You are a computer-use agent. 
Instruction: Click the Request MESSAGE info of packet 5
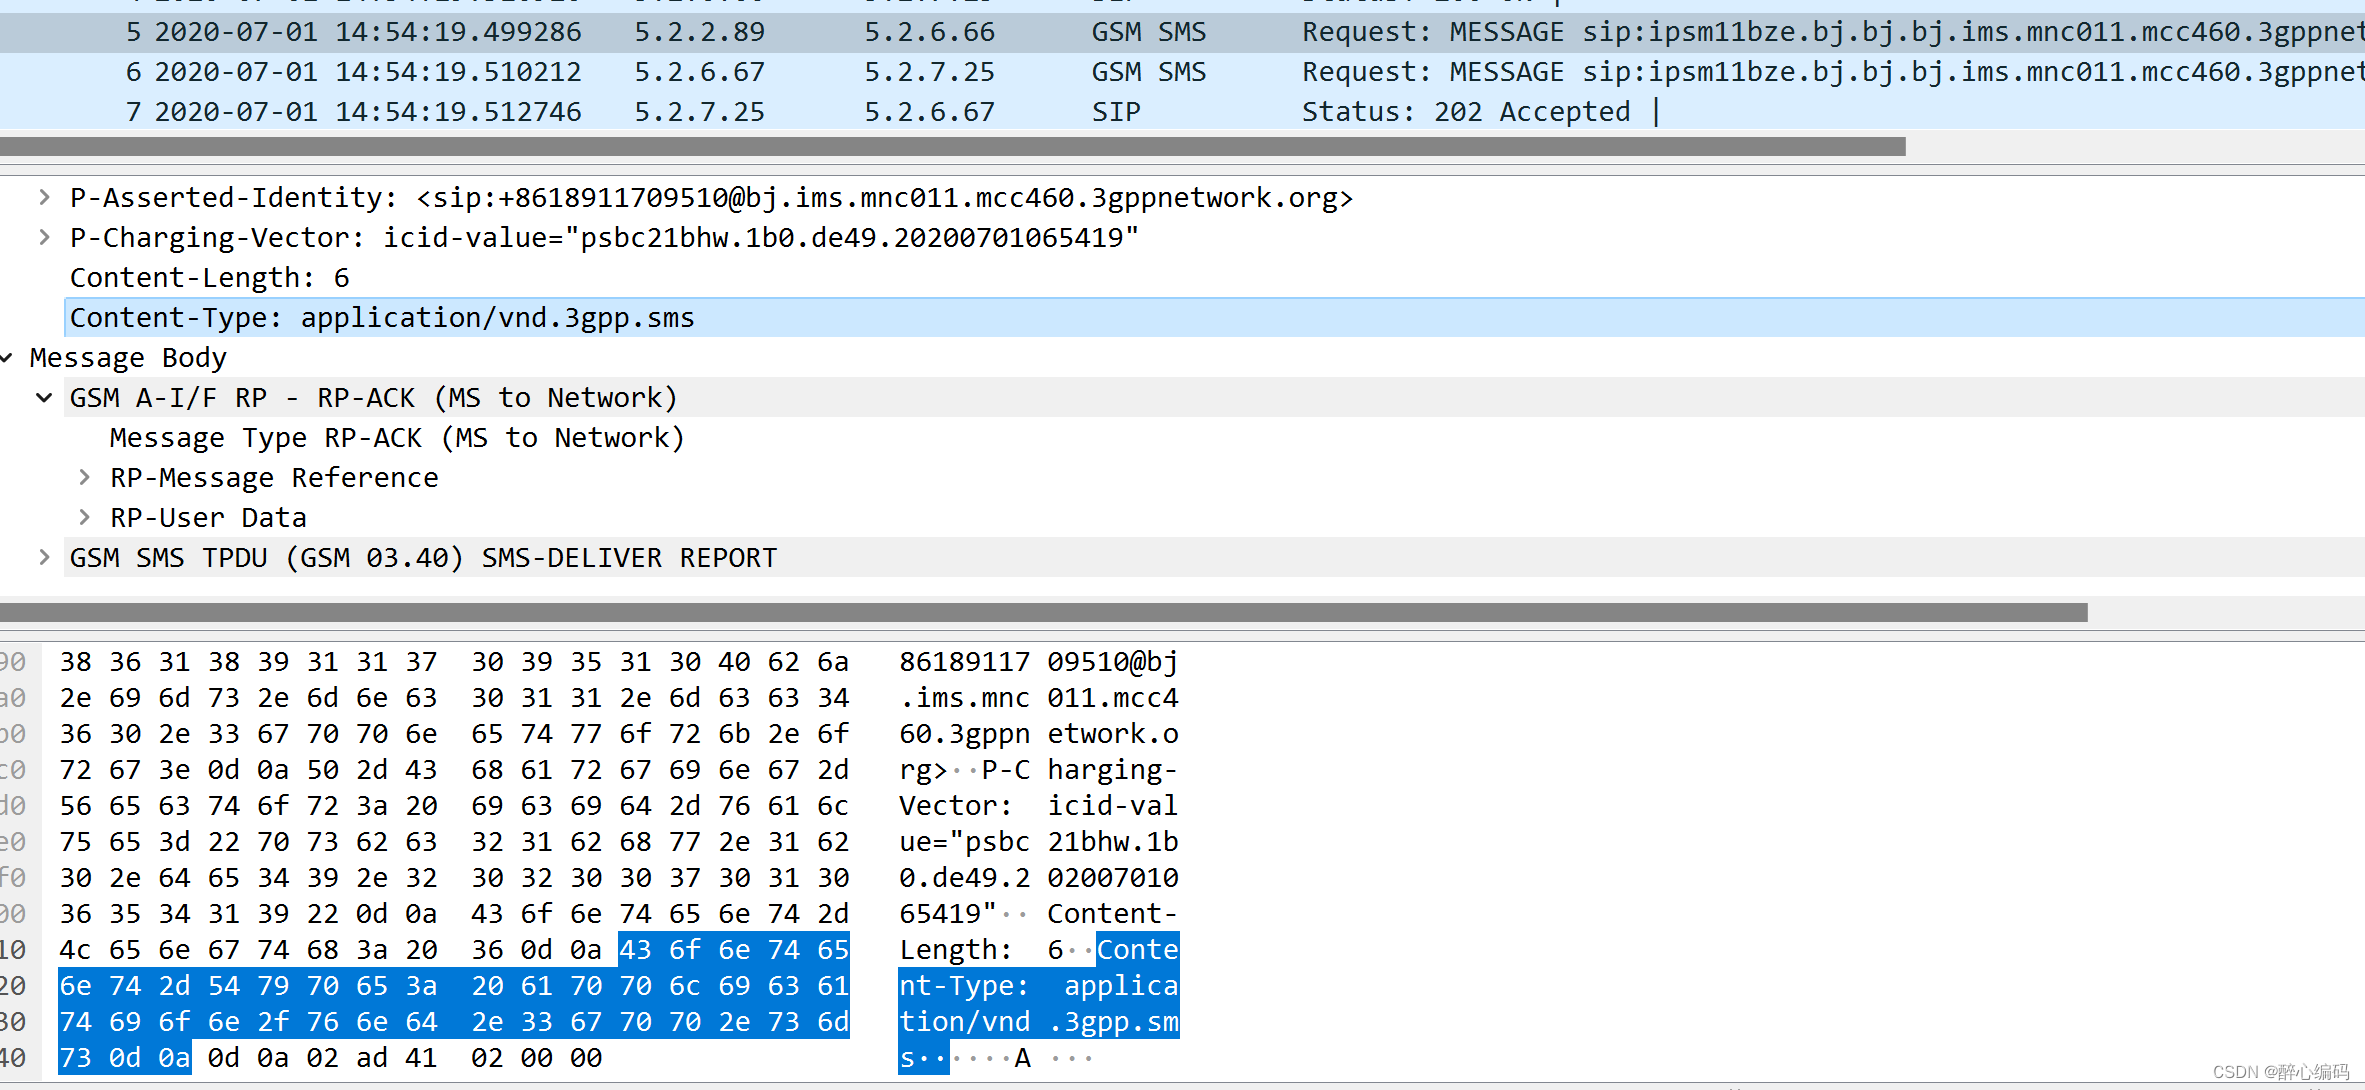click(x=1832, y=32)
